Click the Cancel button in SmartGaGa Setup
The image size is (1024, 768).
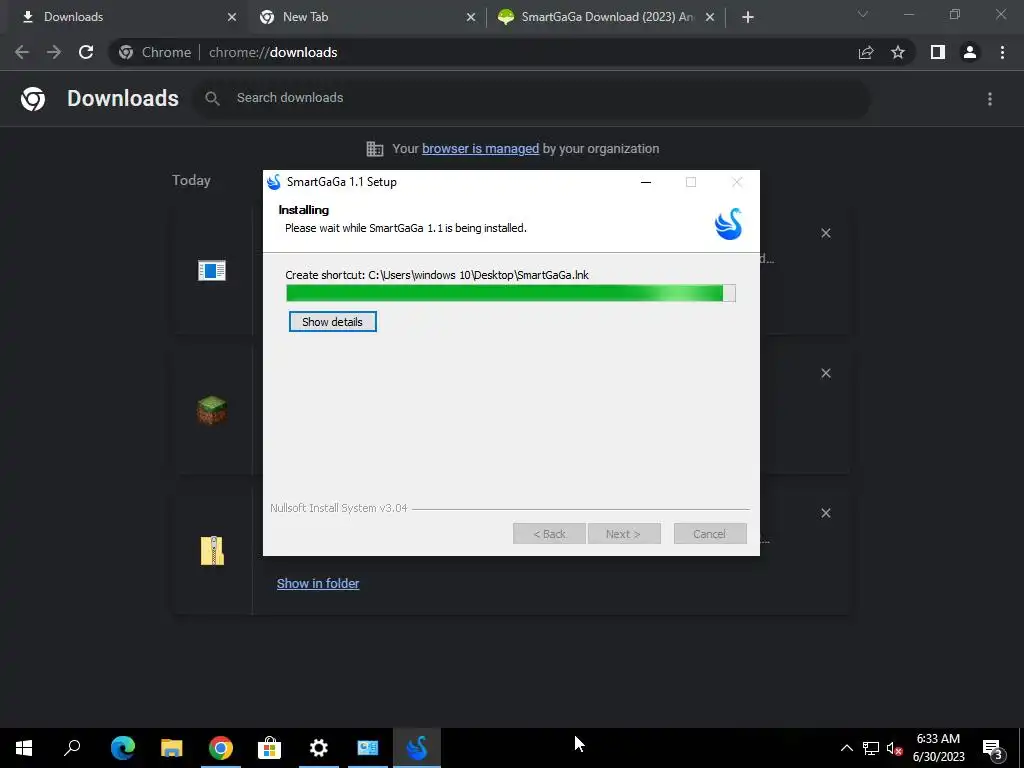point(710,534)
